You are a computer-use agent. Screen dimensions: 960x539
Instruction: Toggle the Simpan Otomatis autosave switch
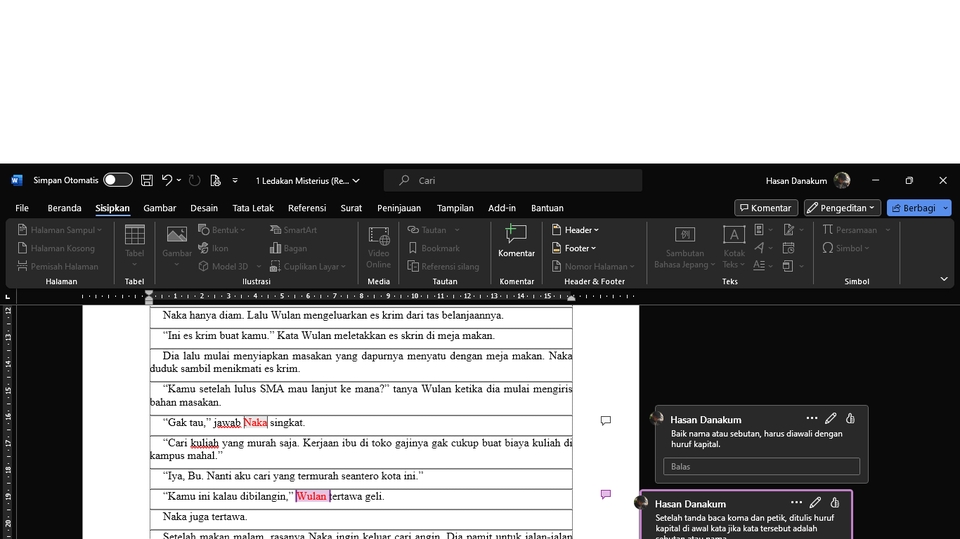[118, 180]
